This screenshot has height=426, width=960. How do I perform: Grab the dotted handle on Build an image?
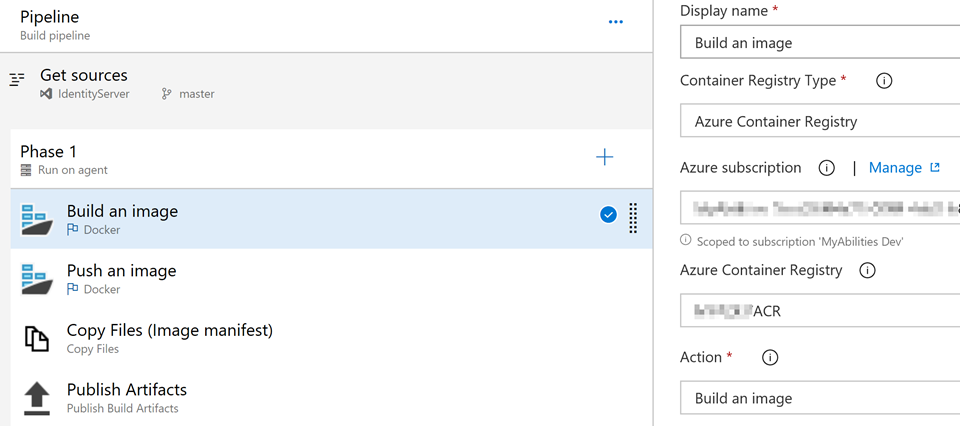point(634,217)
